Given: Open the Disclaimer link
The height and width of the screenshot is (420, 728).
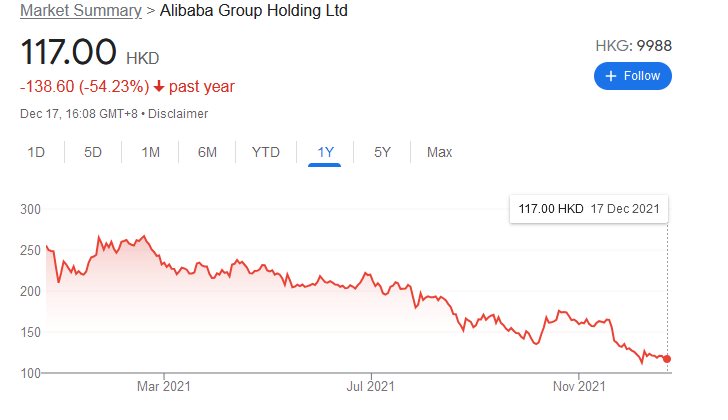Looking at the screenshot, I should [x=181, y=113].
